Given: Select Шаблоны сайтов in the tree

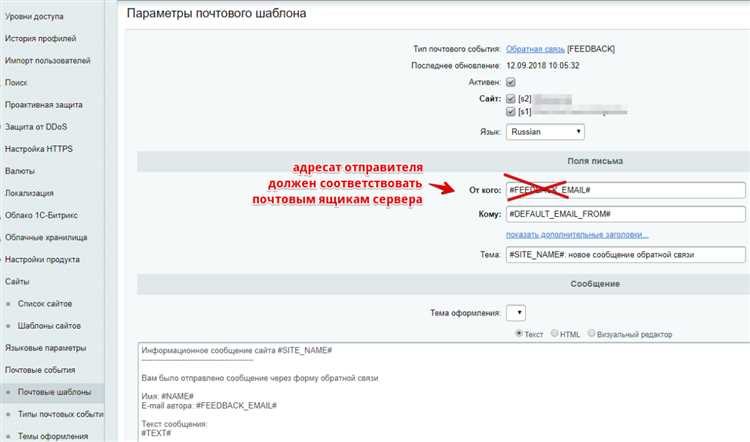Looking at the screenshot, I should pyautogui.click(x=49, y=325).
